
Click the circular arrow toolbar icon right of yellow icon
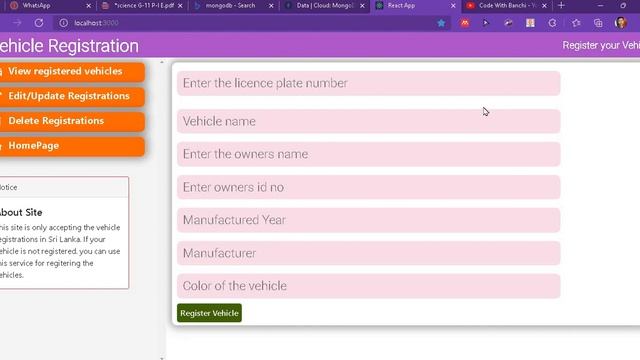pyautogui.click(x=552, y=23)
